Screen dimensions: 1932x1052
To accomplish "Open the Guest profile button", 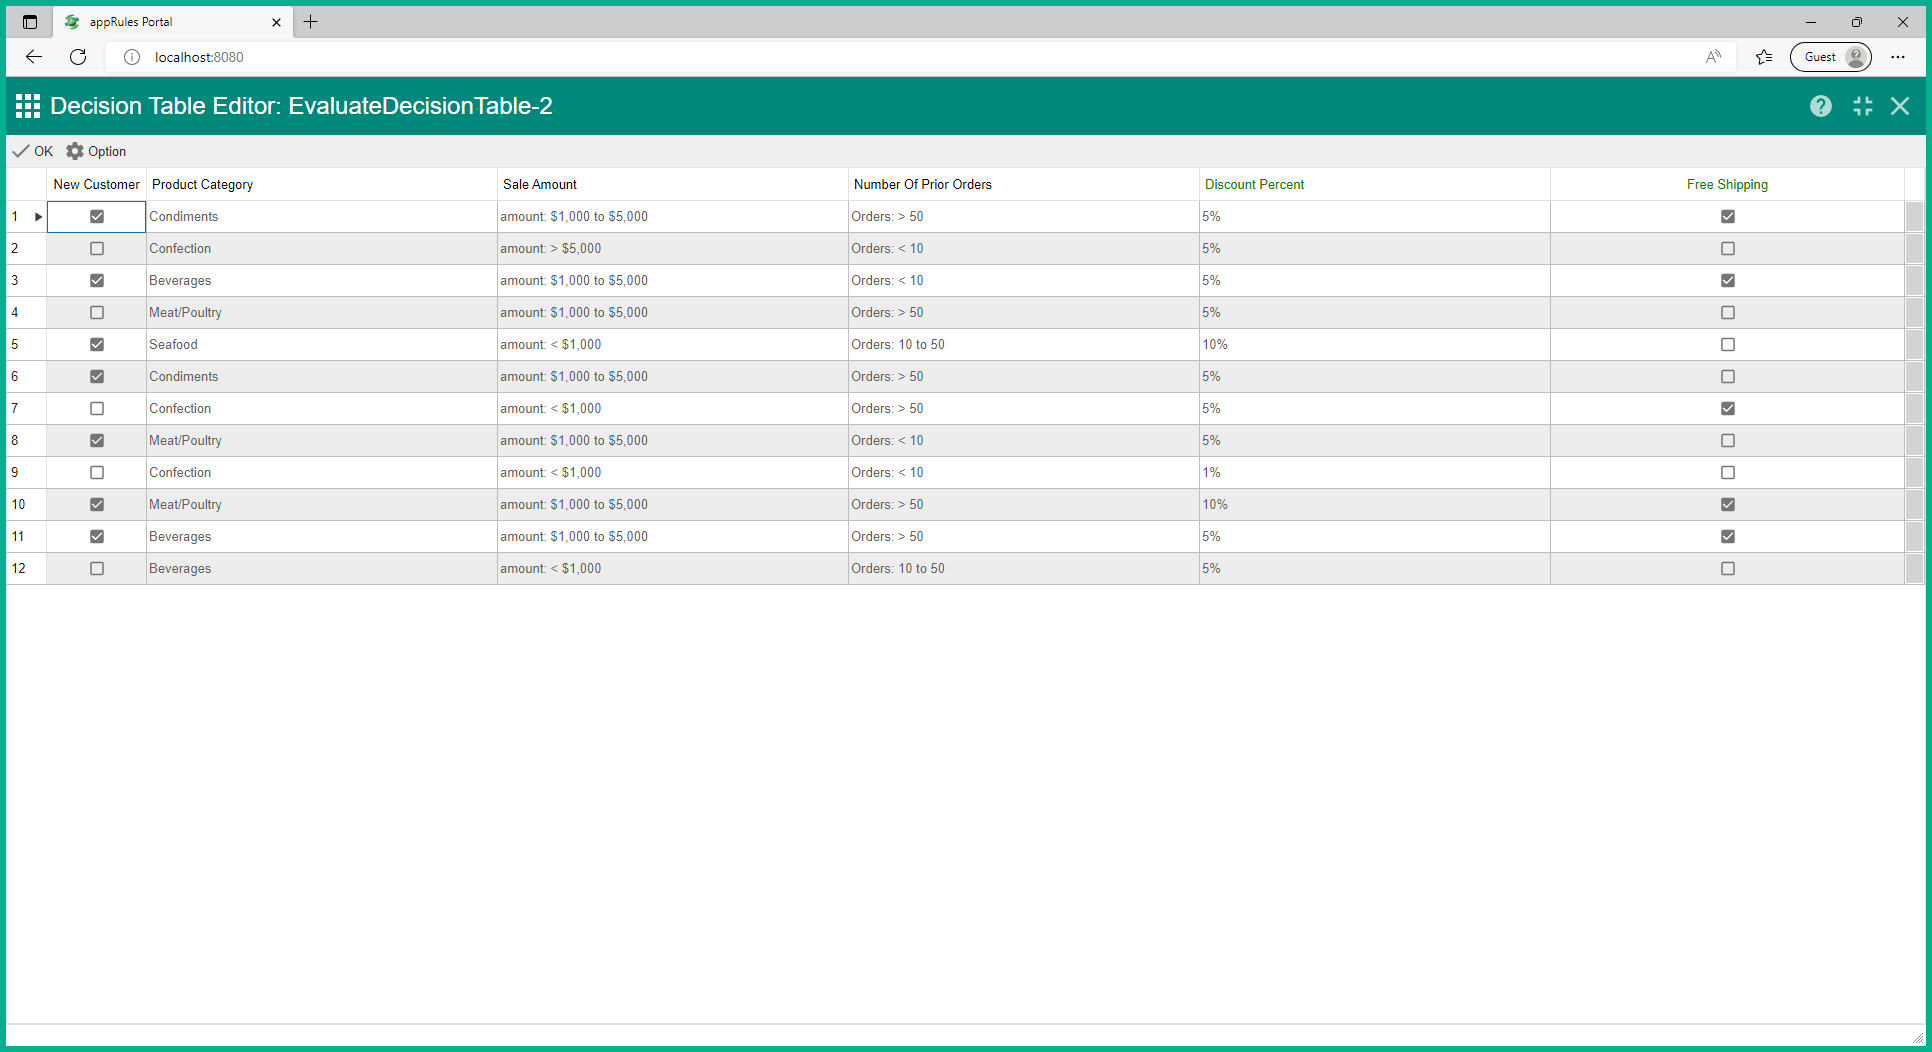I will click(x=1830, y=57).
